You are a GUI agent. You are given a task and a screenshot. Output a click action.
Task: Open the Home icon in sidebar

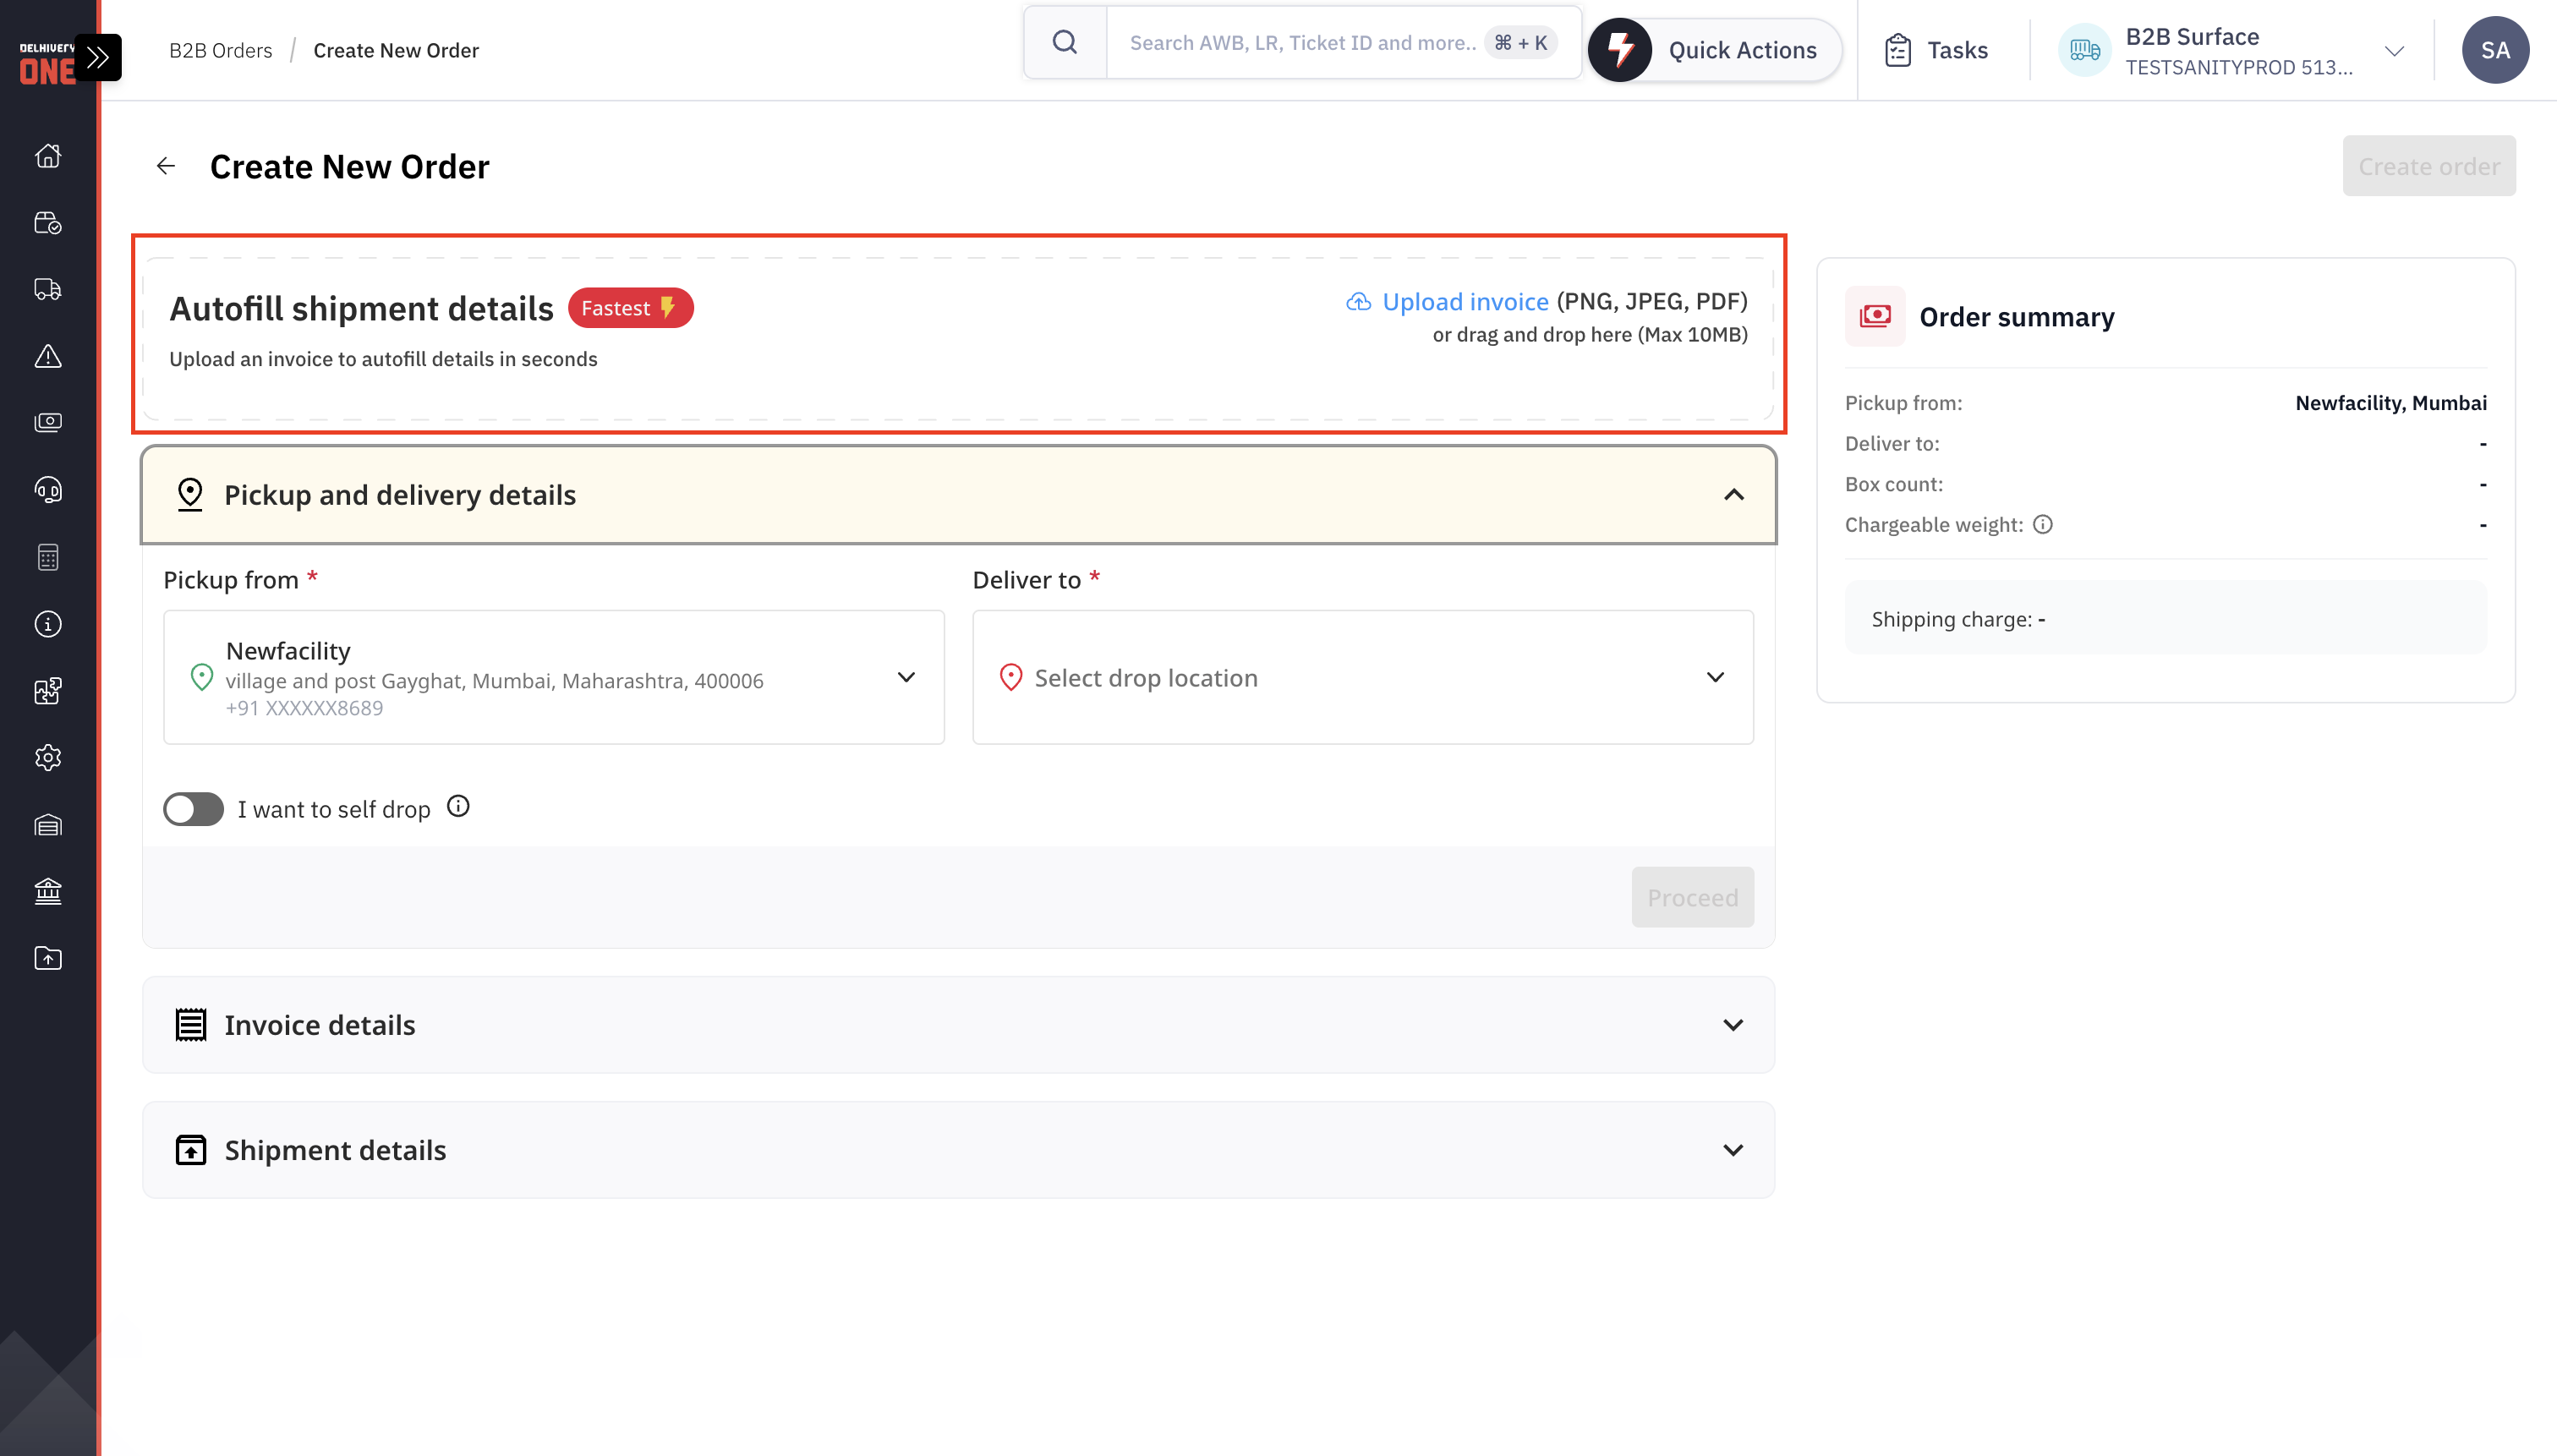tap(48, 156)
